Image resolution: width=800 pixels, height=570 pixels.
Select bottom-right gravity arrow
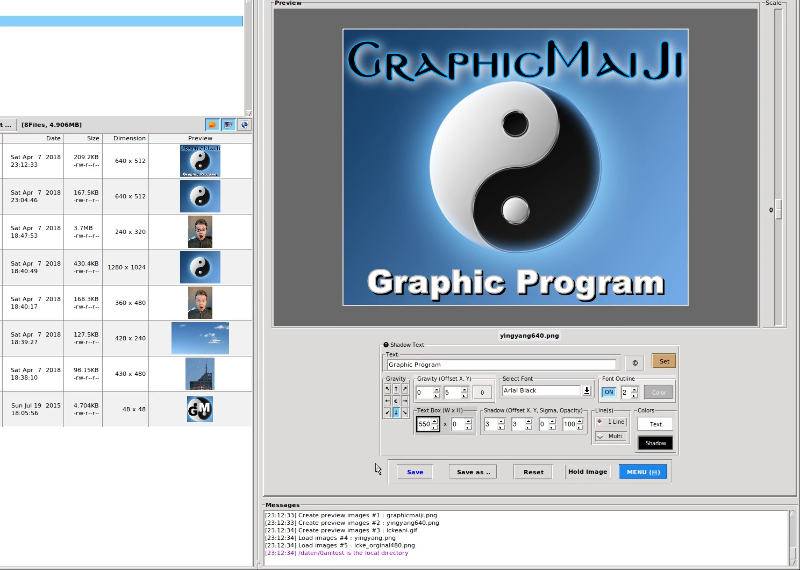[x=405, y=413]
